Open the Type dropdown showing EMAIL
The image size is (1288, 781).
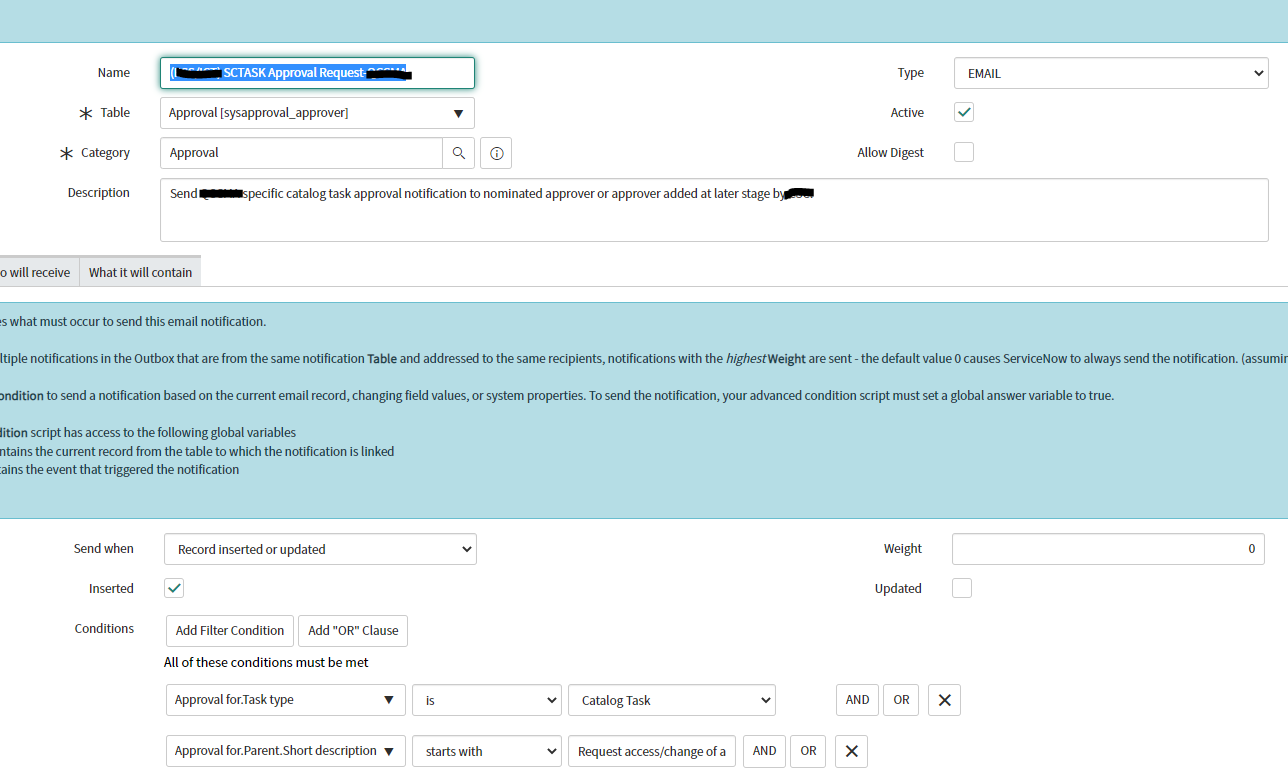pyautogui.click(x=1112, y=73)
